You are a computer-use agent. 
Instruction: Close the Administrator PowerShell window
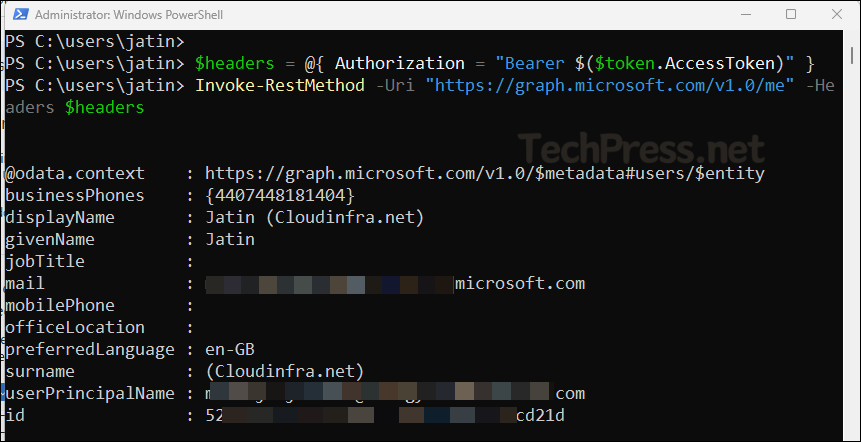pyautogui.click(x=836, y=16)
